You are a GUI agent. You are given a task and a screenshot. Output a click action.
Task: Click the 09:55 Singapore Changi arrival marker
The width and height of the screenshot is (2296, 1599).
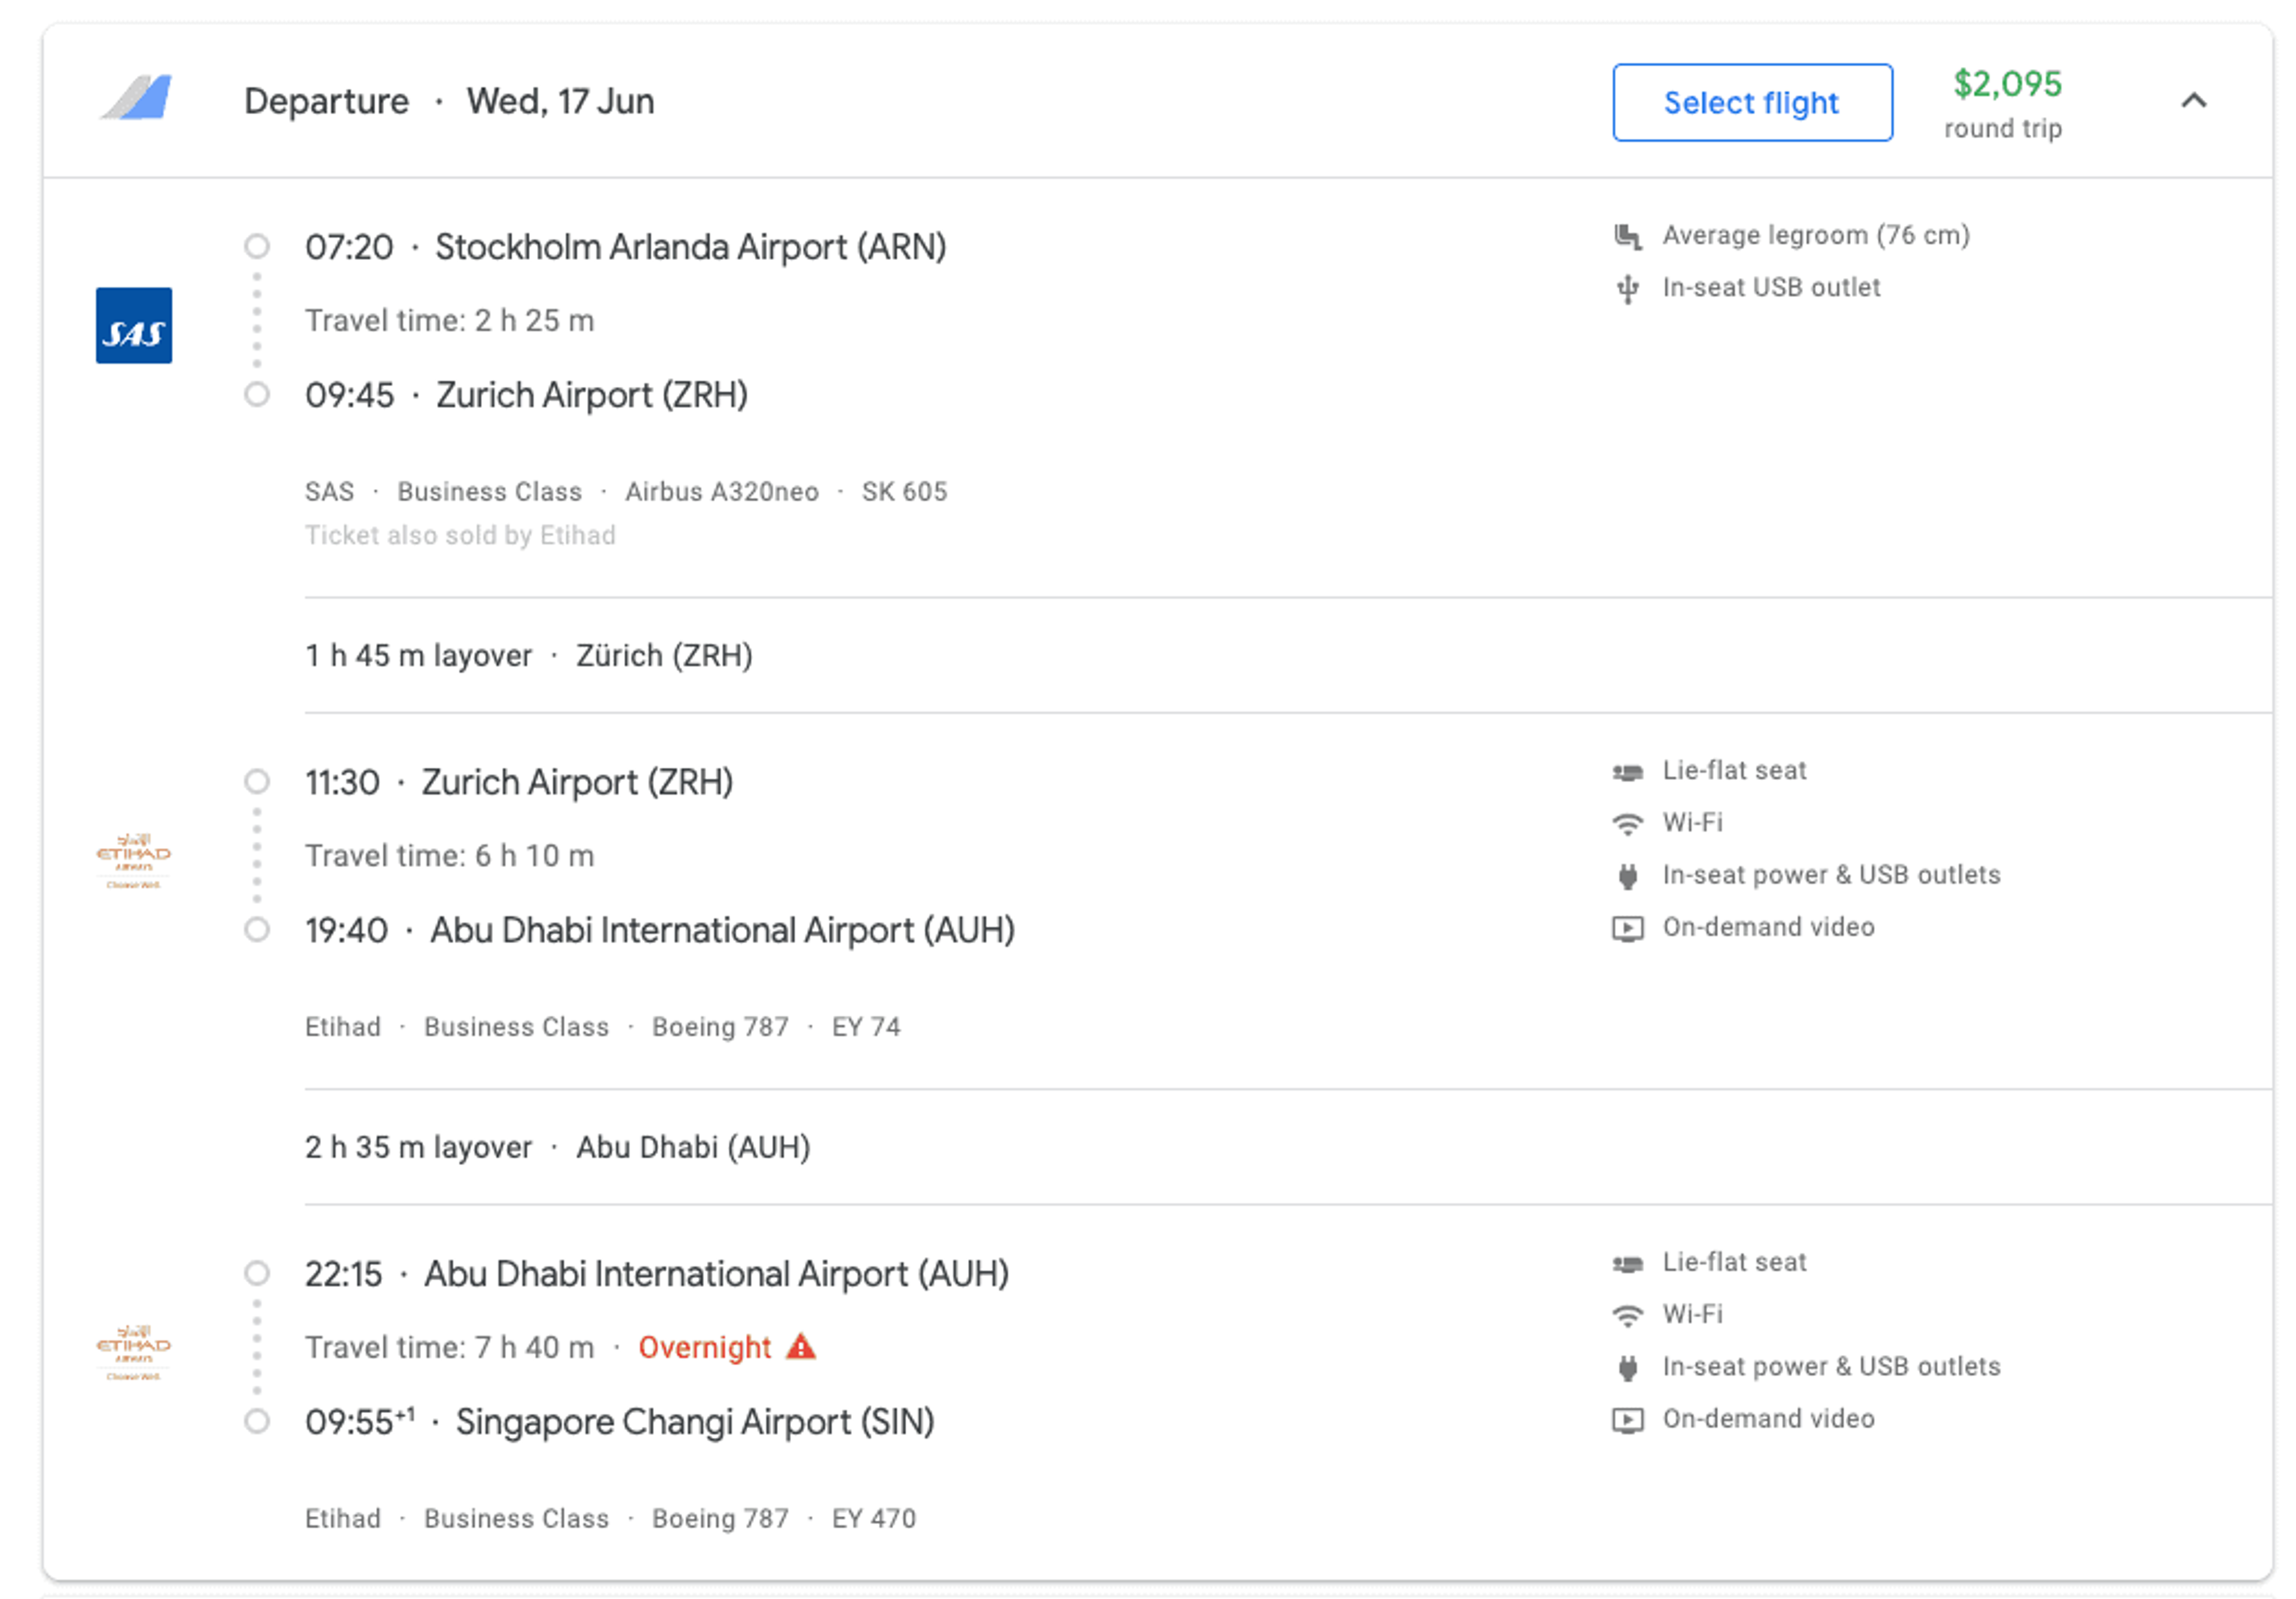pos(257,1421)
